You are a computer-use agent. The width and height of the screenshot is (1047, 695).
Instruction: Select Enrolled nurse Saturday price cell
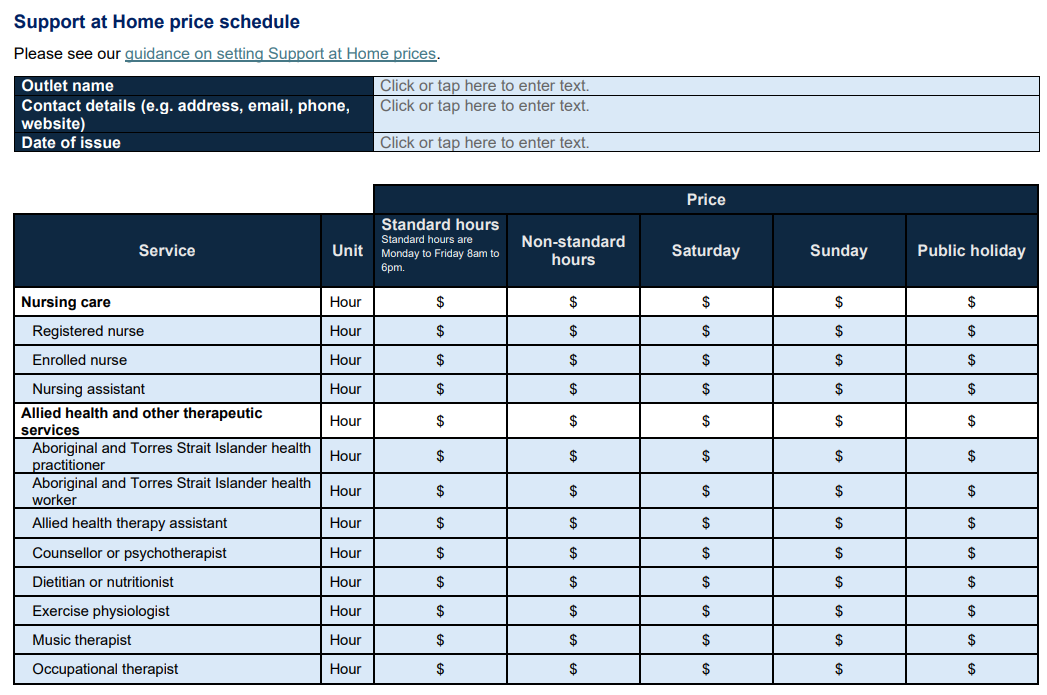706,360
